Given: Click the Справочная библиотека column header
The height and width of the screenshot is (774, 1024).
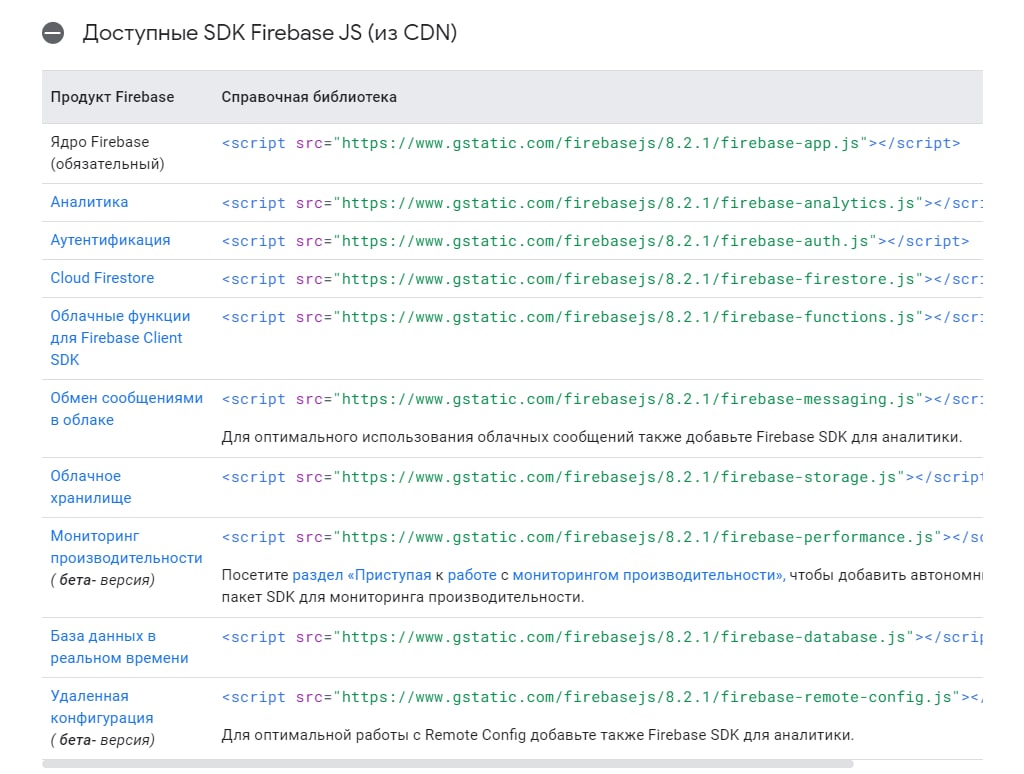Looking at the screenshot, I should (x=309, y=97).
